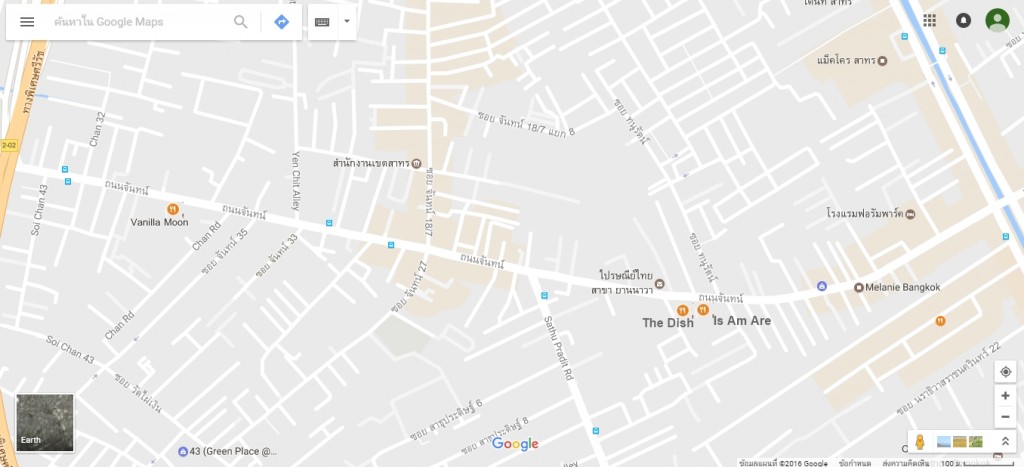Open the keyboard input tools dropdown arrow
The width and height of the screenshot is (1024, 467).
347,22
